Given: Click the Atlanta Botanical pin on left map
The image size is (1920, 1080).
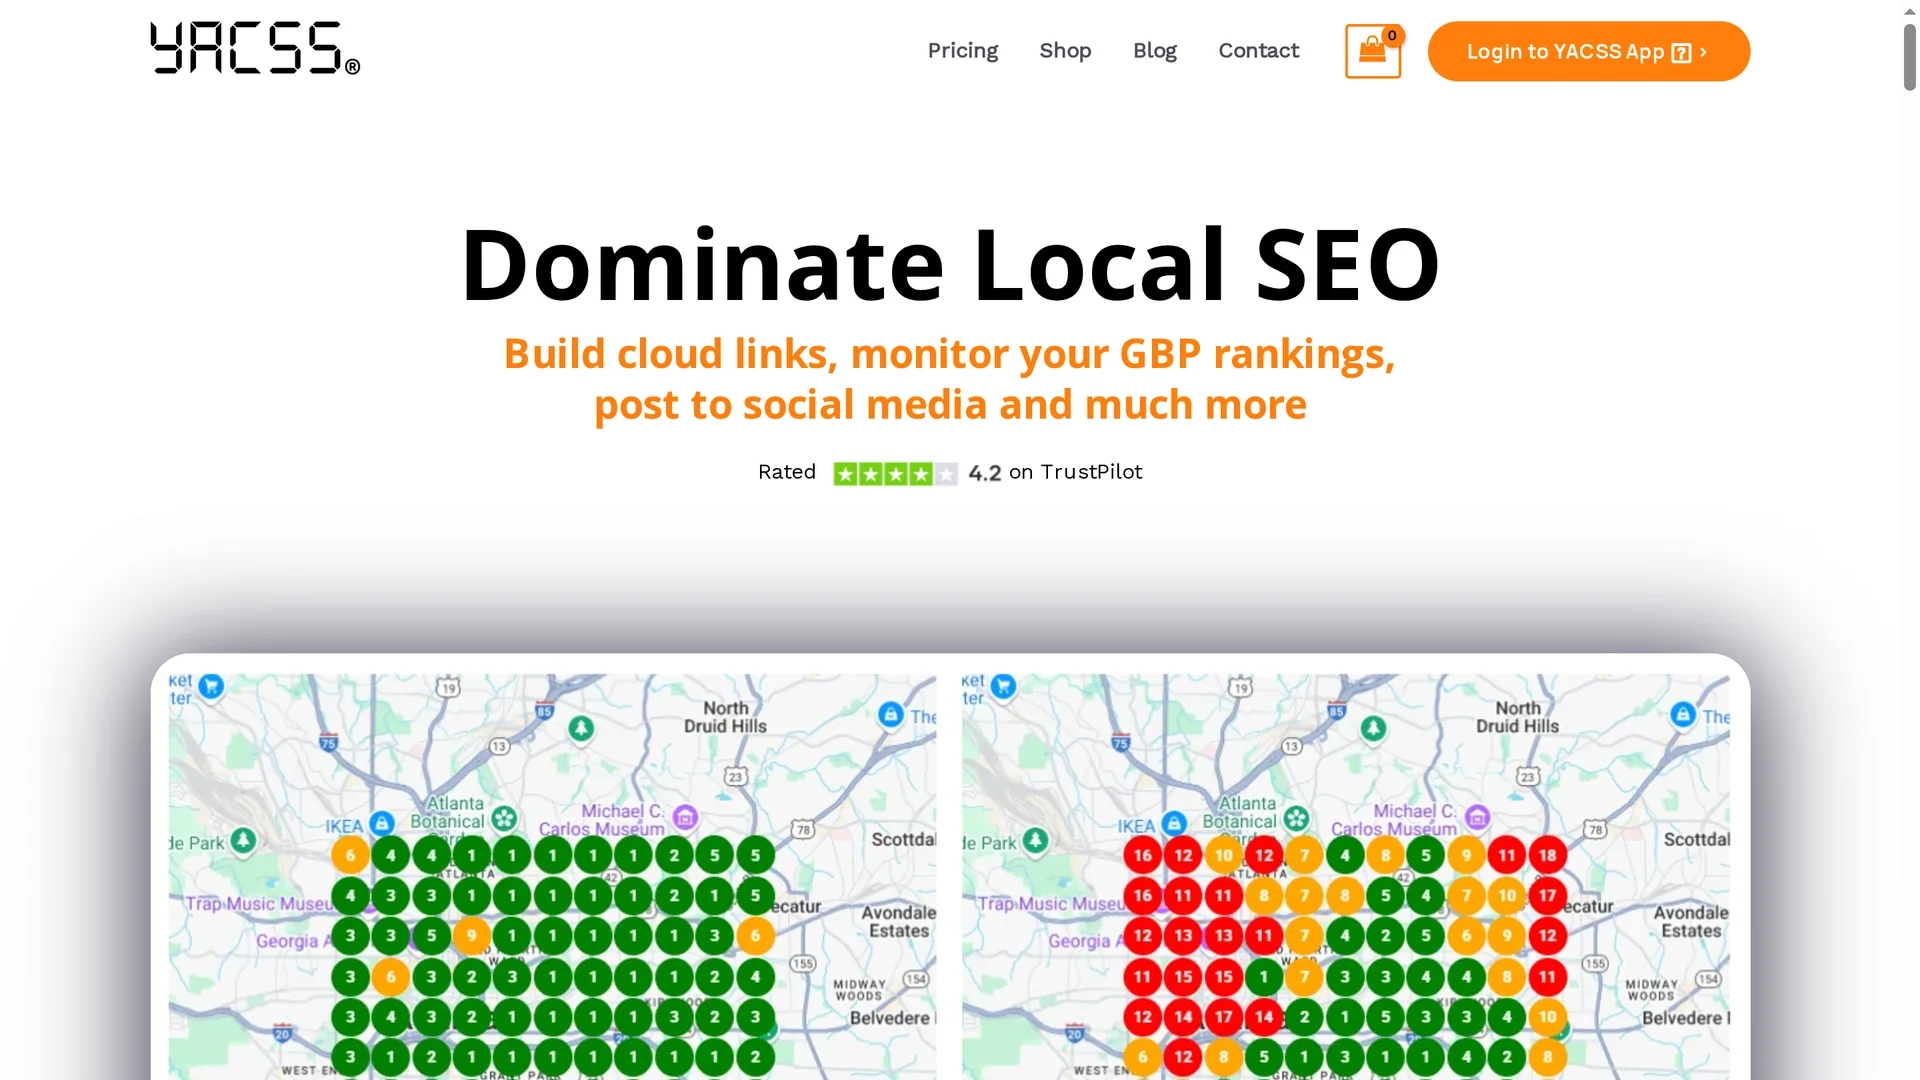Looking at the screenshot, I should tap(504, 818).
